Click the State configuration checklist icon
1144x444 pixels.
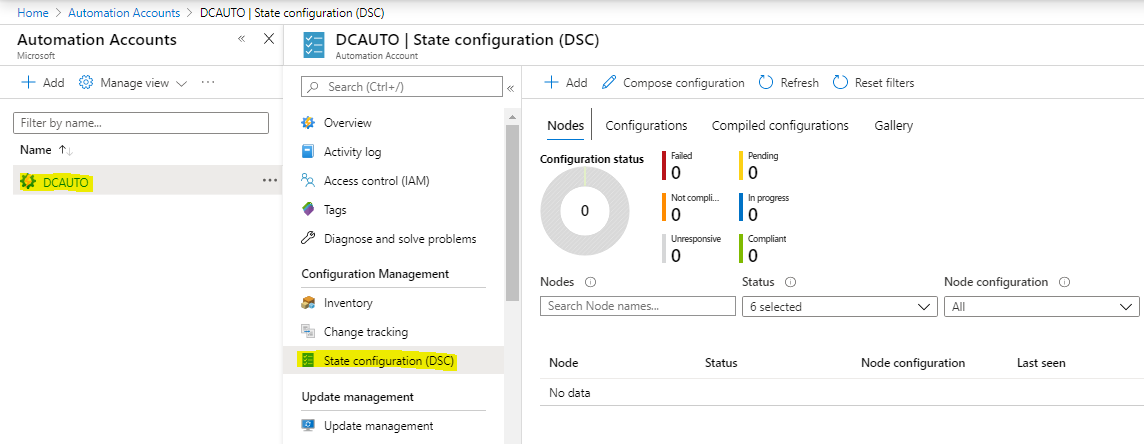[x=308, y=360]
